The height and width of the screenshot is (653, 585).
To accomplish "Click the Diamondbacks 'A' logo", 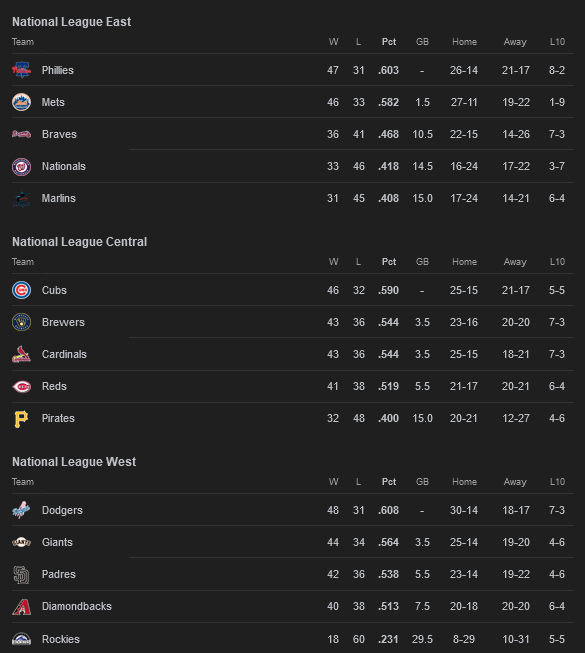I will 21,607.
